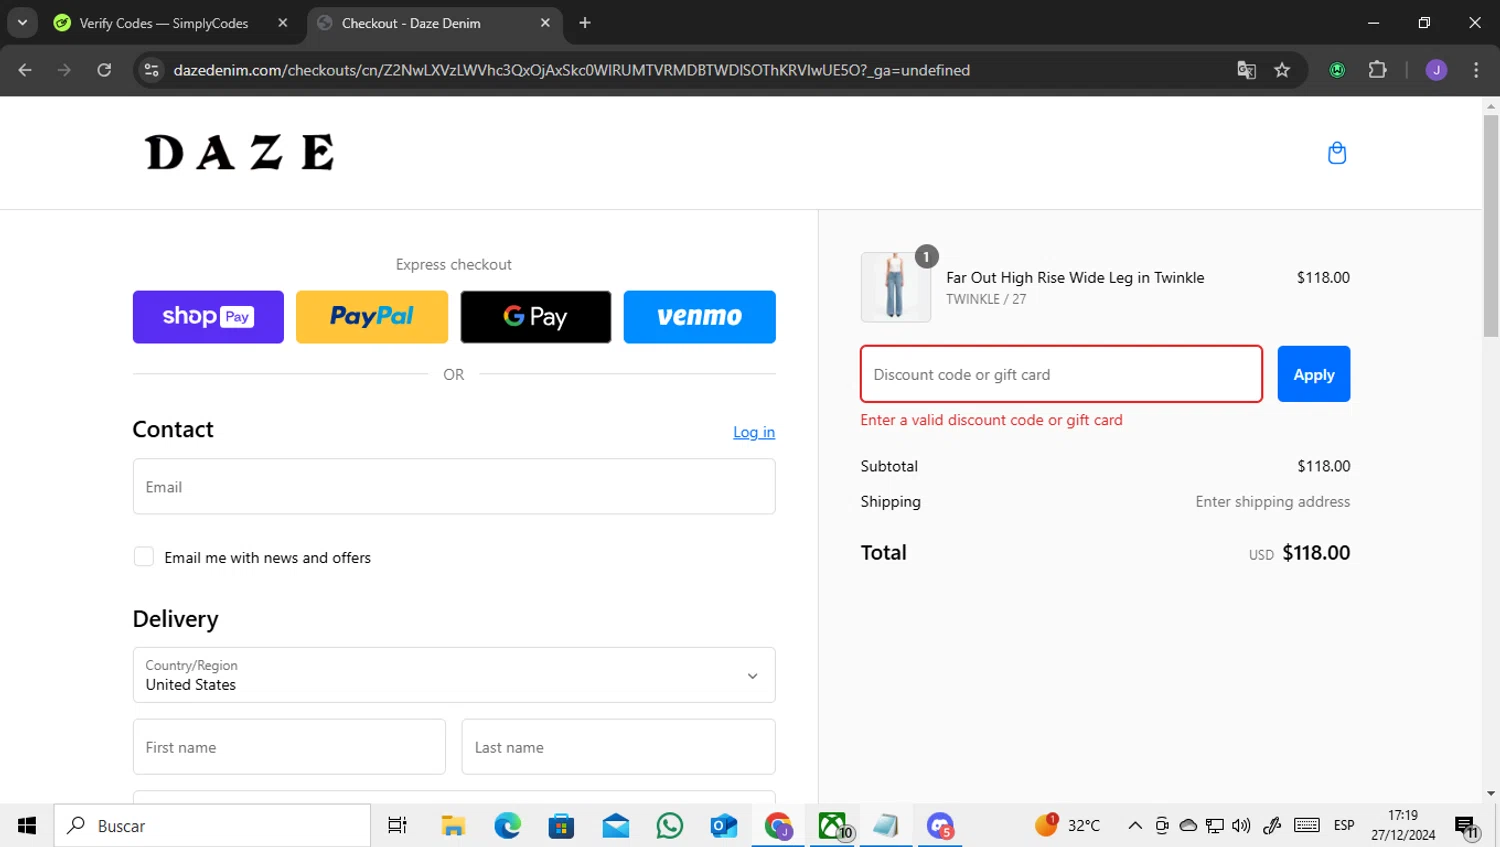Viewport: 1500px width, 847px height.
Task: Open Microsoft Store from the taskbar
Action: pyautogui.click(x=561, y=825)
